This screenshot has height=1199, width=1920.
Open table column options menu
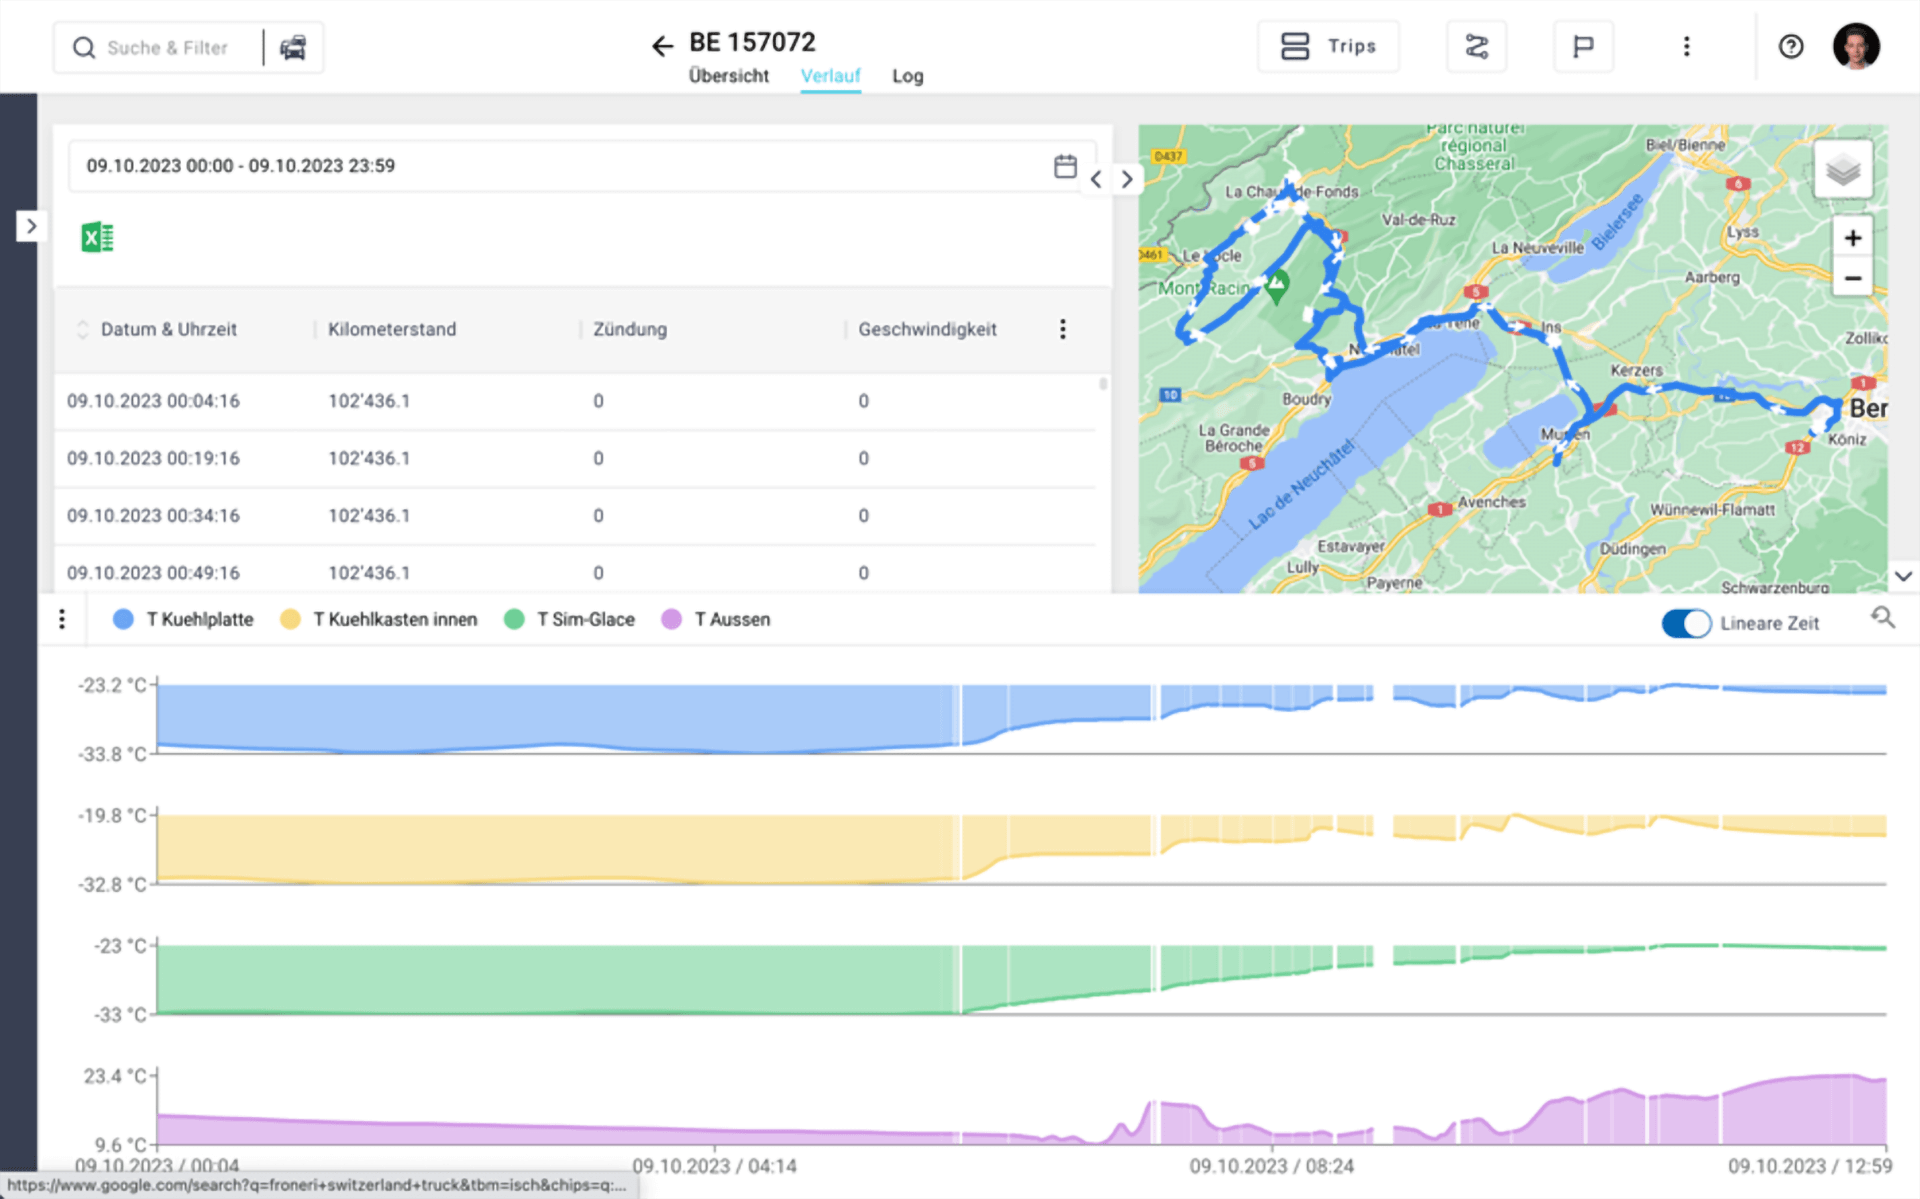coord(1062,329)
